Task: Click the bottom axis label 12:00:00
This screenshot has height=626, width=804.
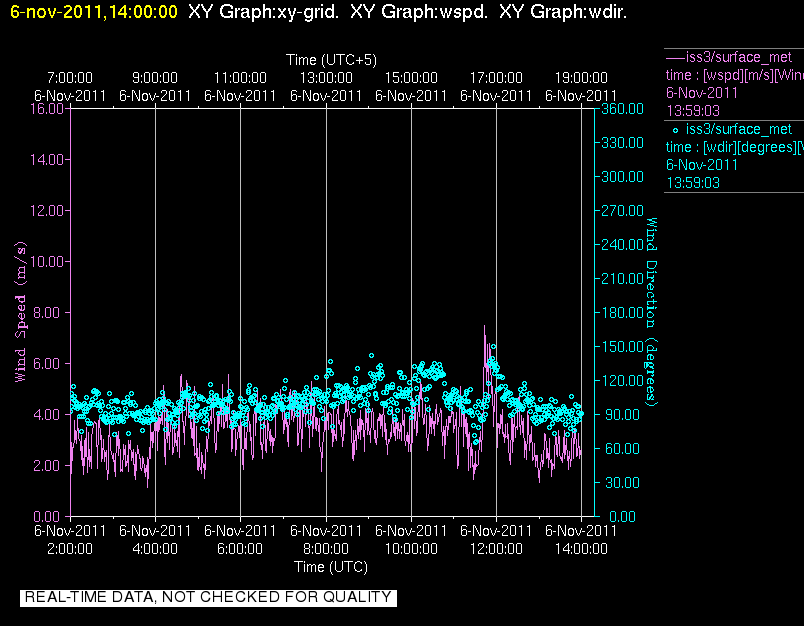Action: click(496, 549)
